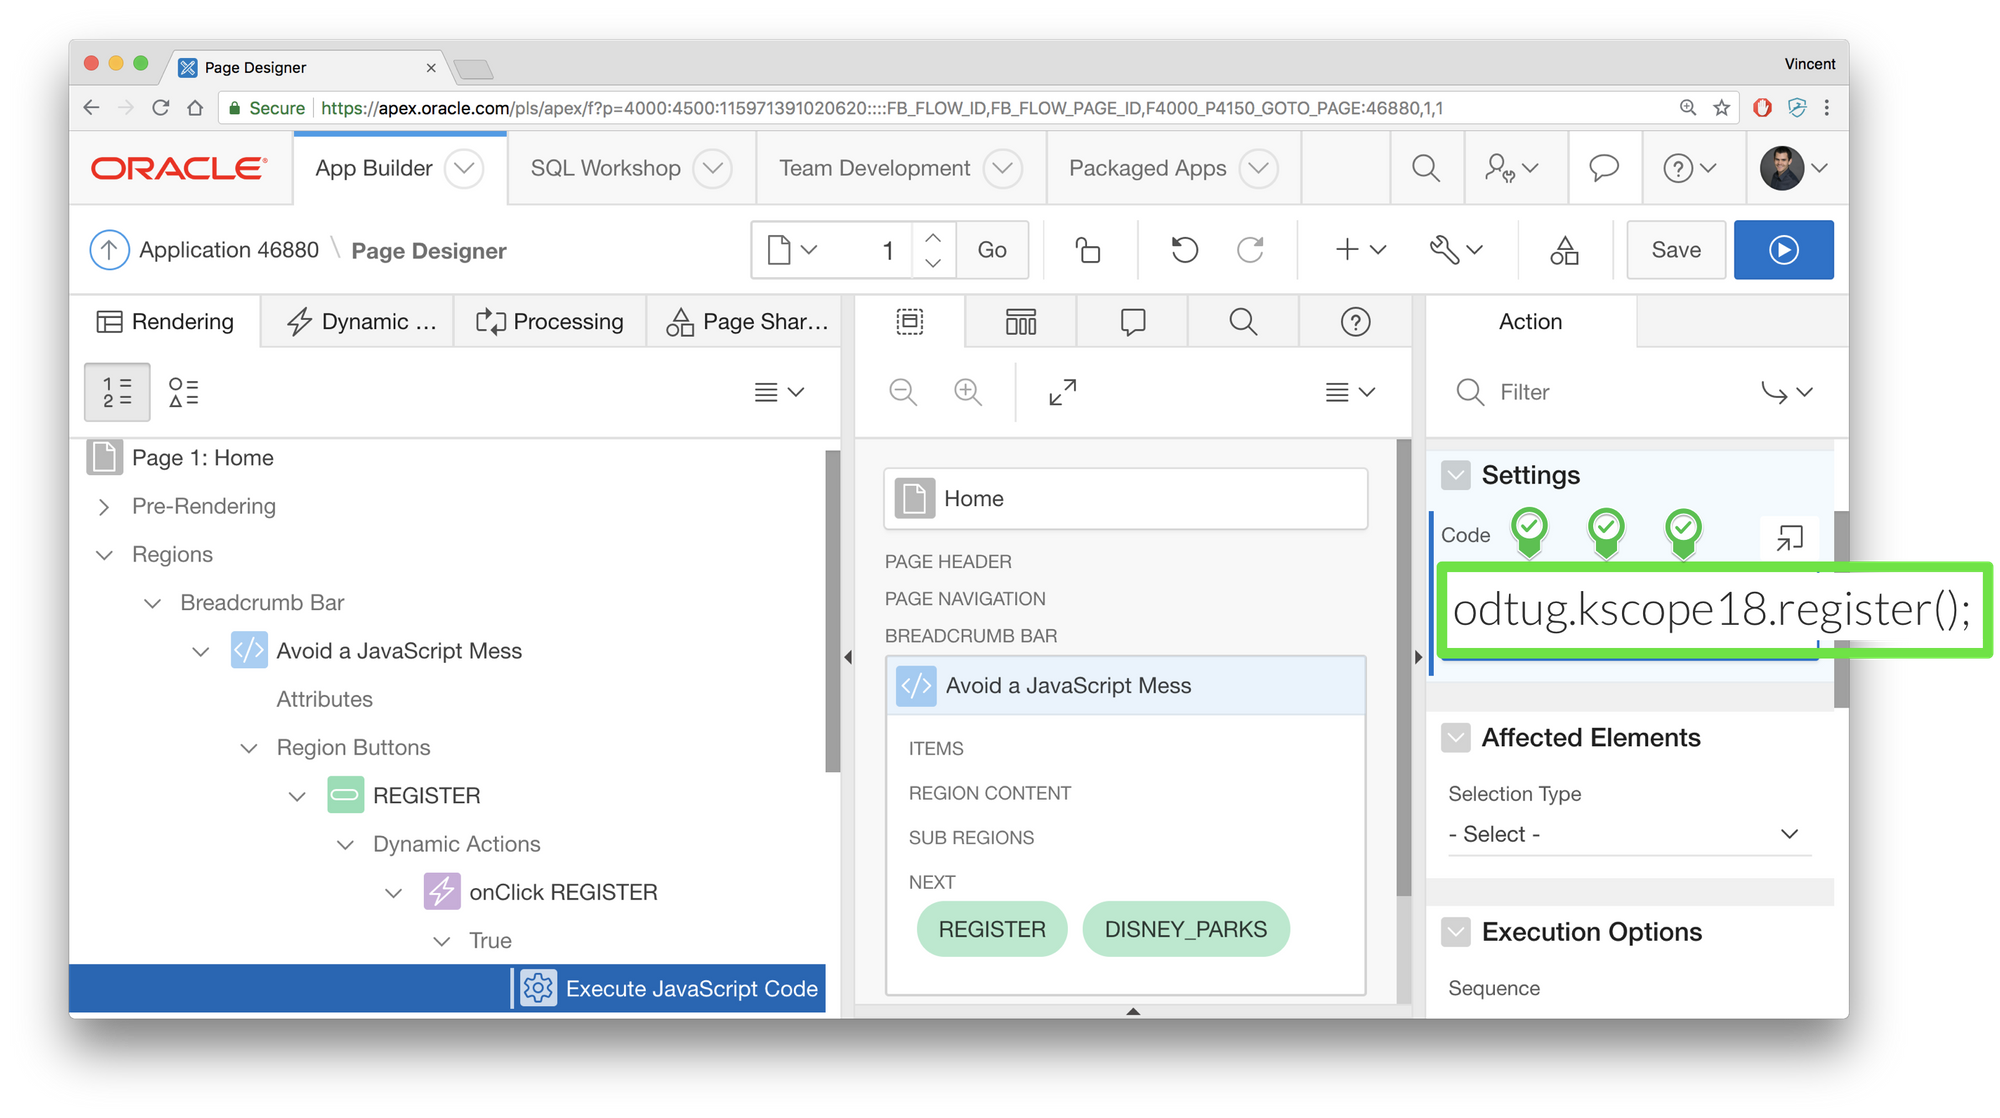Viewport: 2000px width, 1118px height.
Task: Switch to the Processing tab
Action: [550, 322]
